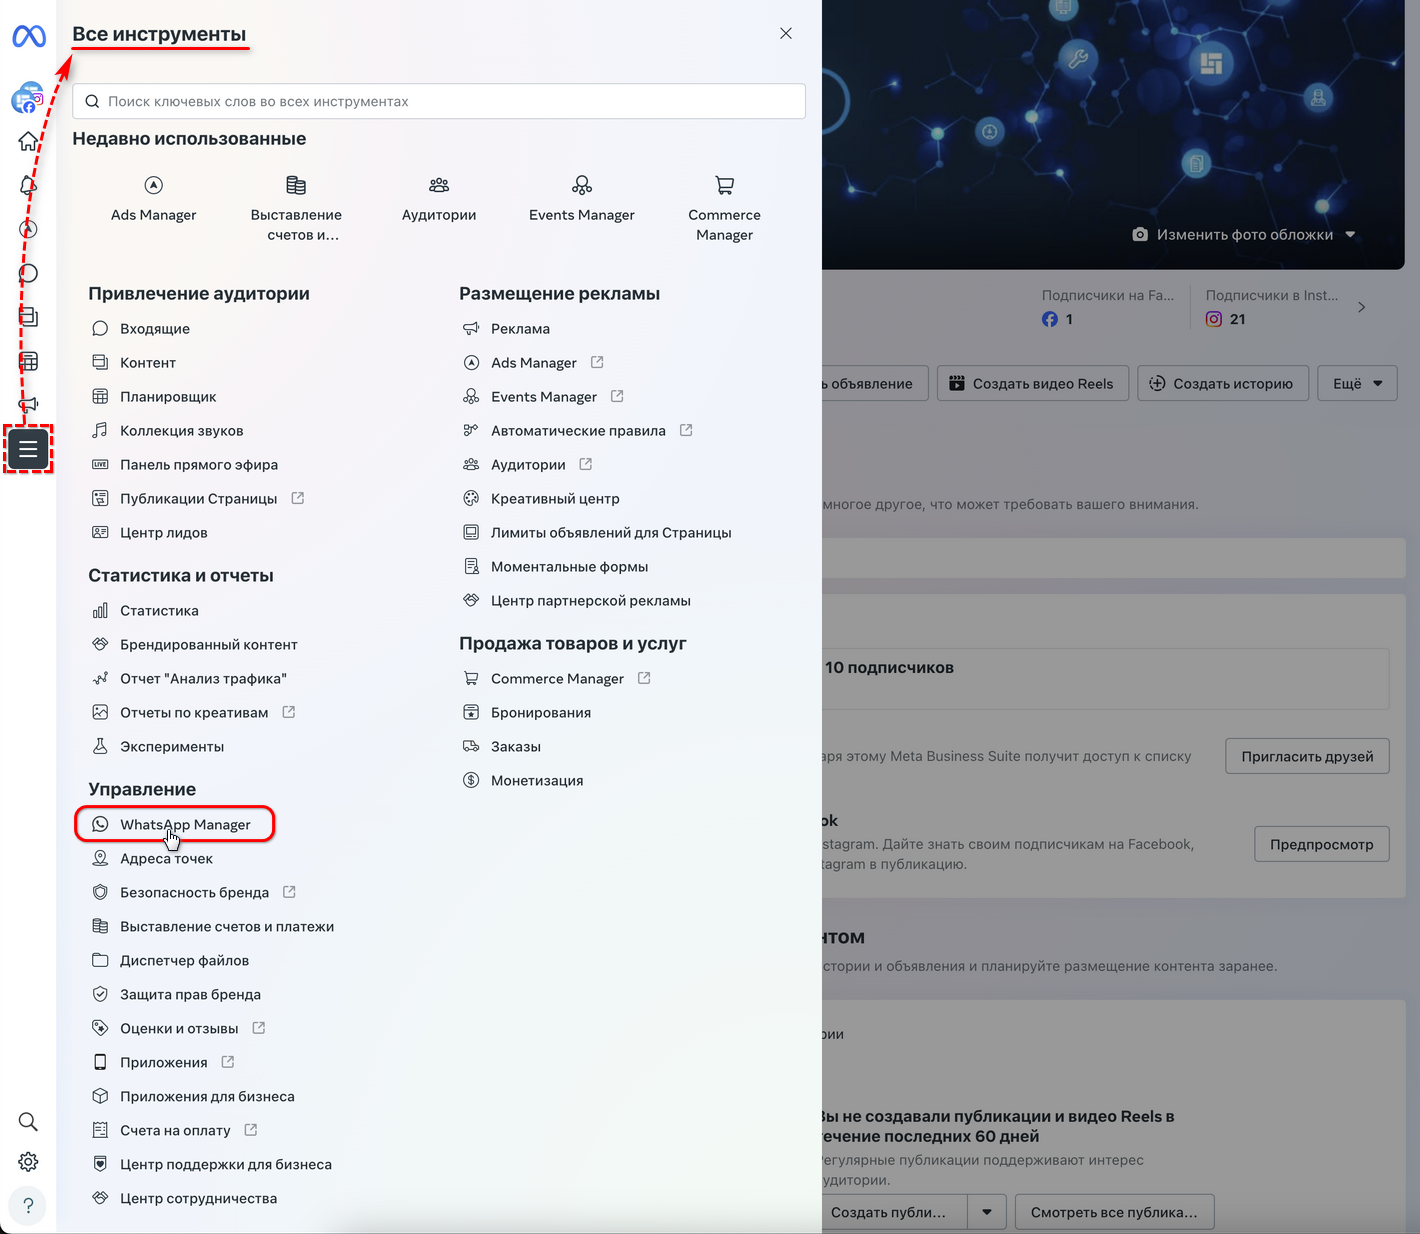Open the notifications bell in the sidebar

click(x=28, y=185)
